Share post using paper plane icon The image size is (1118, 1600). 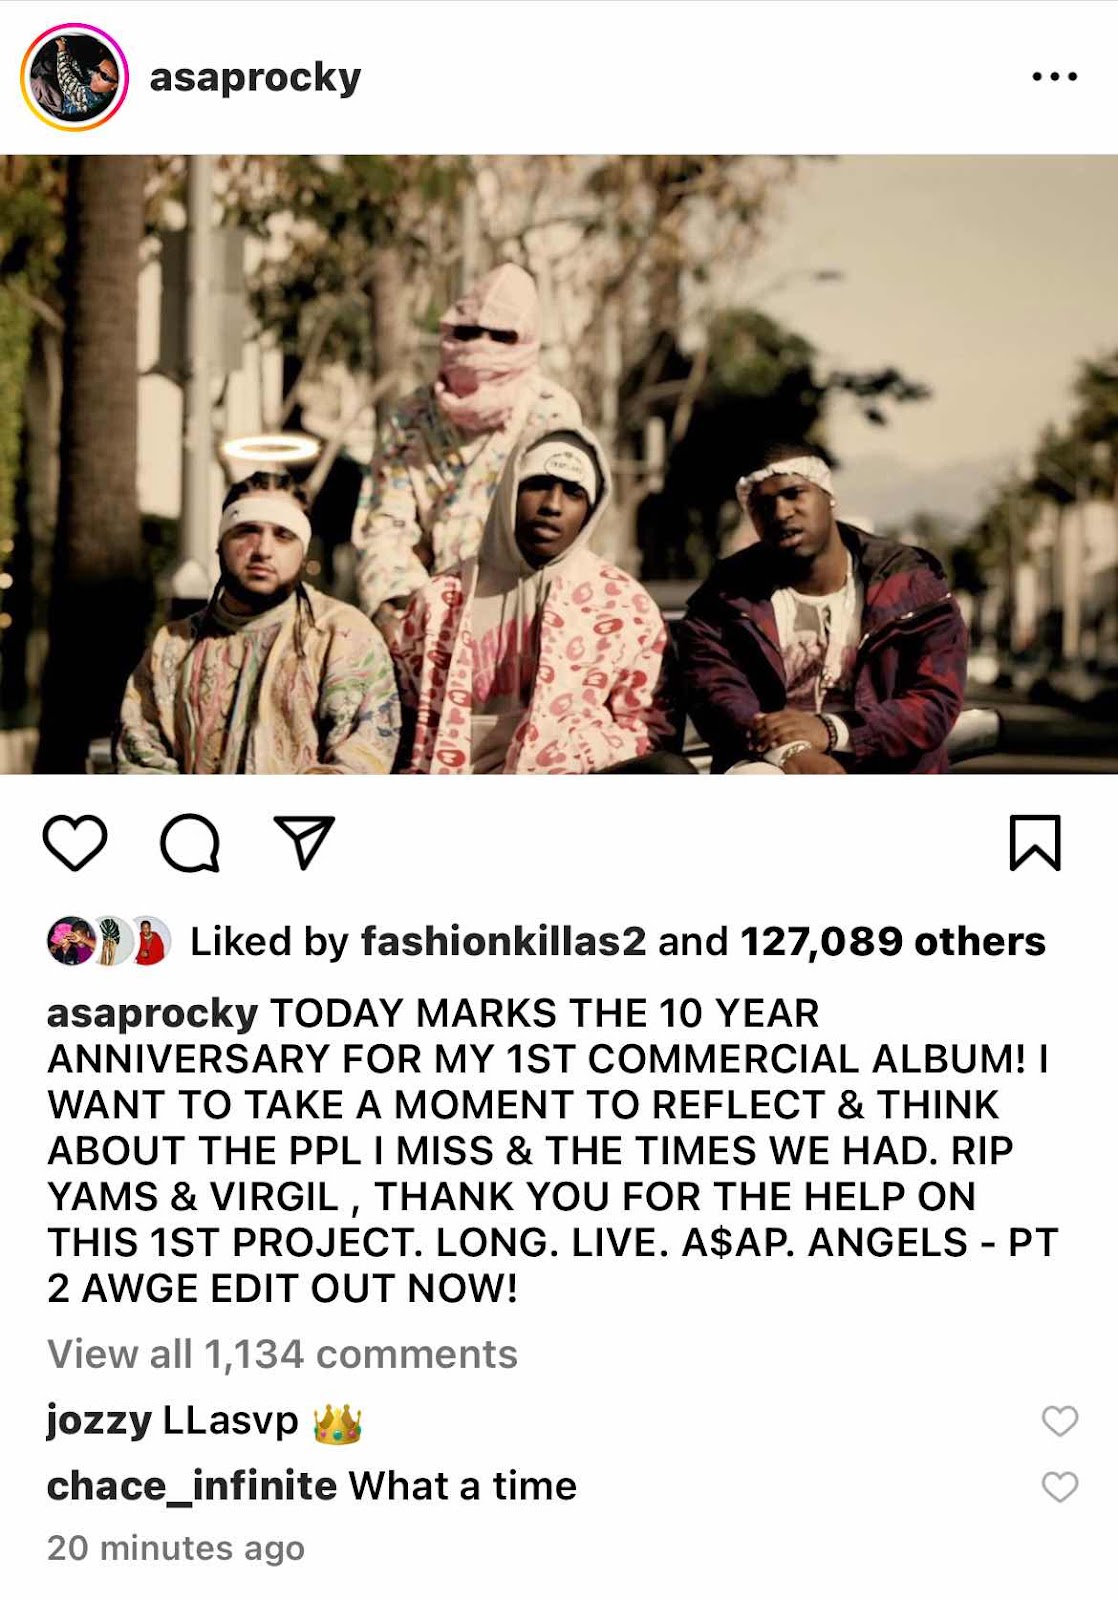[x=304, y=842]
